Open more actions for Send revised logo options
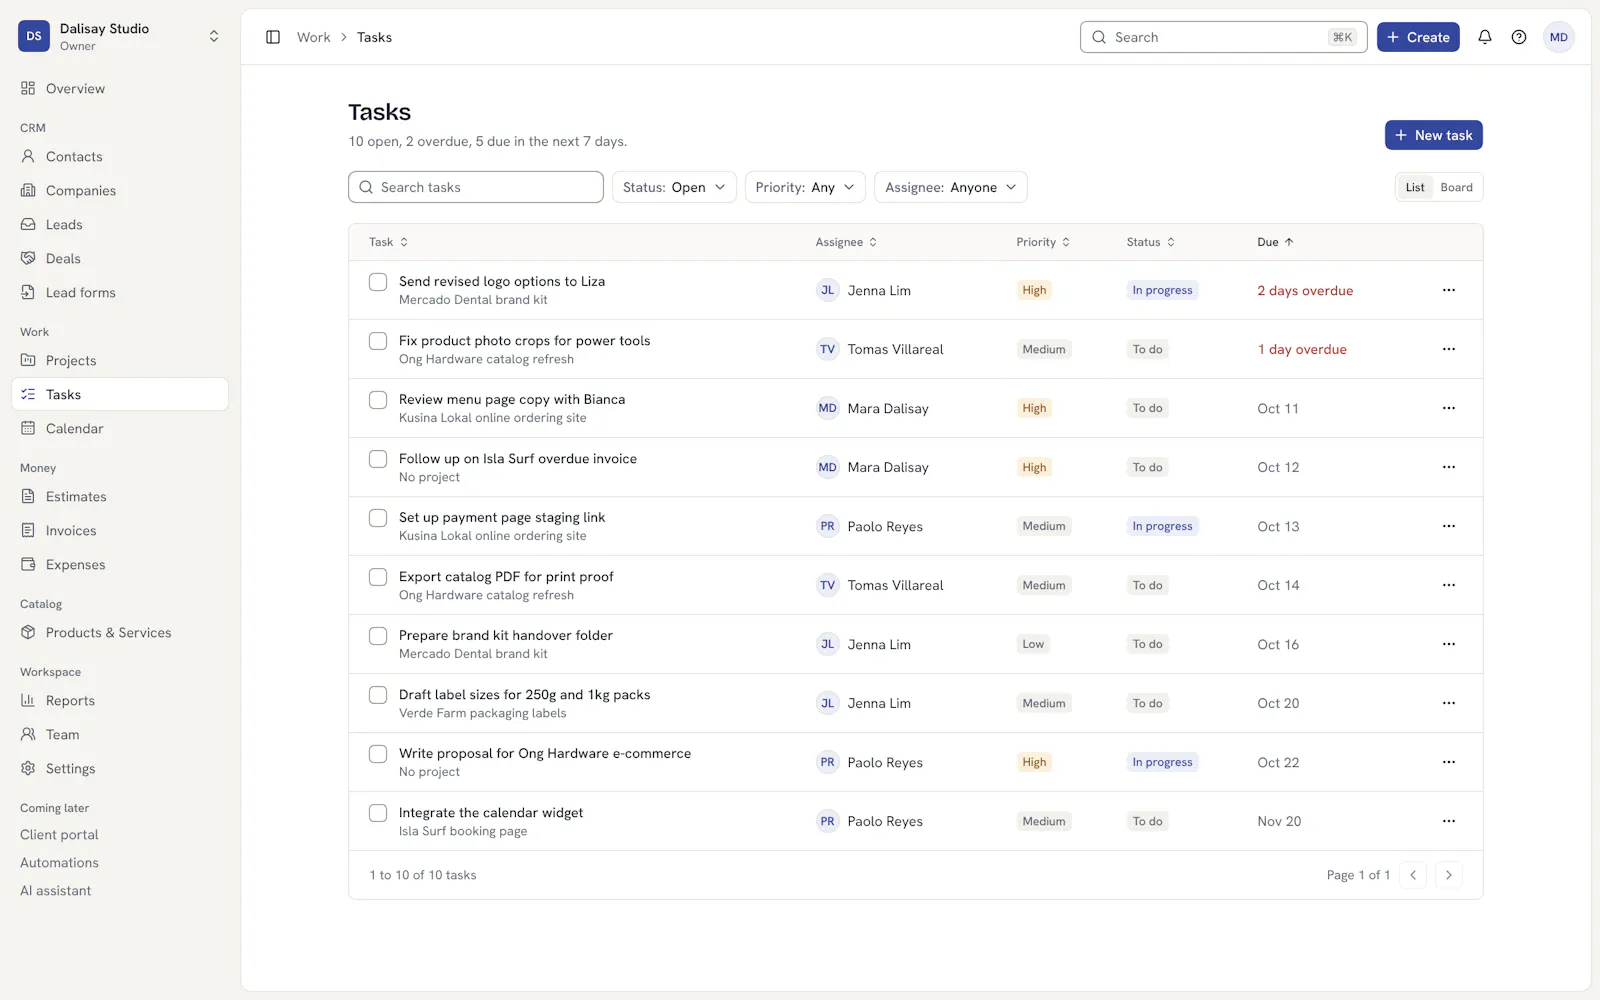 coord(1449,290)
